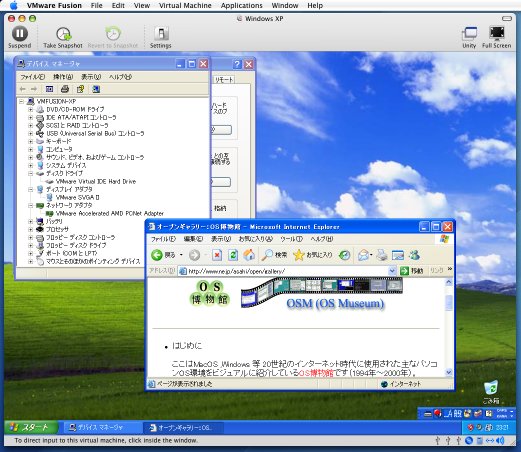Open the Windows XP Start button

[30, 427]
